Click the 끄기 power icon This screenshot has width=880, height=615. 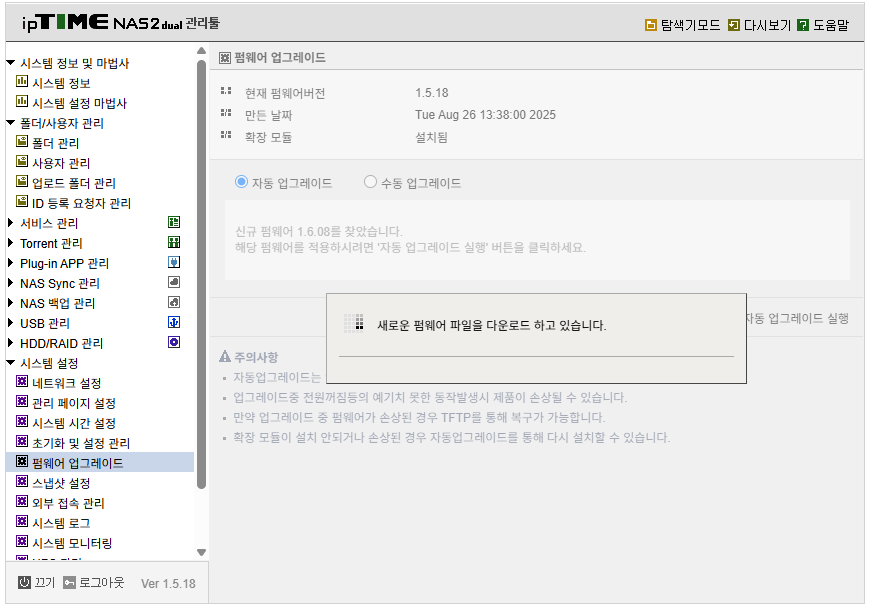pyautogui.click(x=24, y=582)
